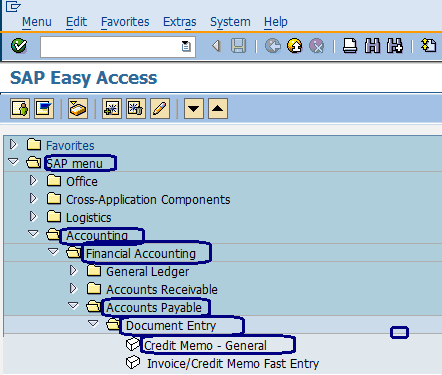Collapse the Financial Accounting node arrow
Image resolution: width=442 pixels, height=375 pixels.
(53, 251)
